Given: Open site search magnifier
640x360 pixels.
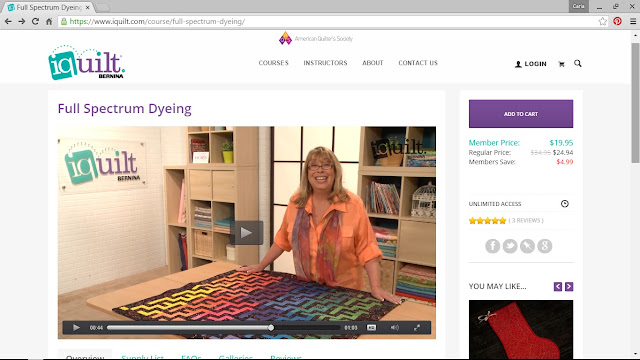Looking at the screenshot, I should click(578, 63).
